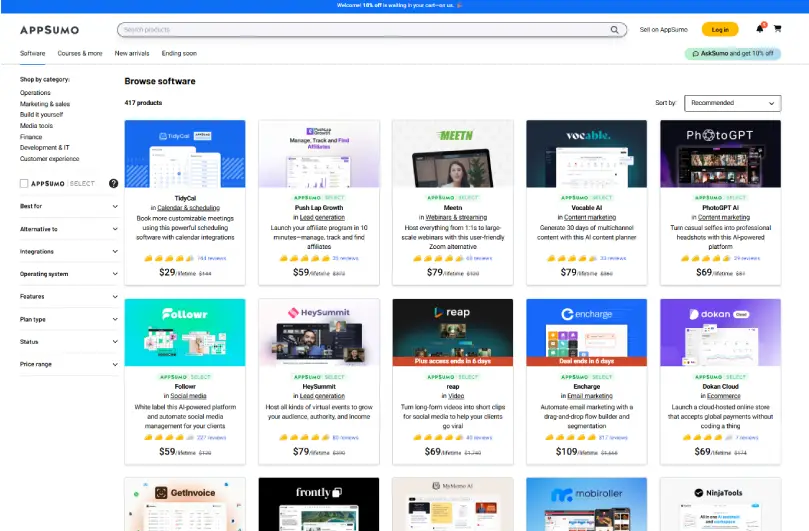
Task: Open the GetInvoice product image
Action: coord(185,504)
